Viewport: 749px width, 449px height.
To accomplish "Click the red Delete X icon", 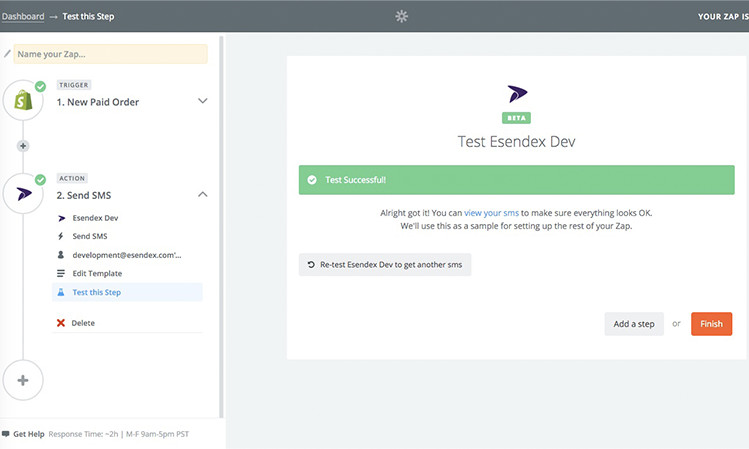I will click(x=61, y=323).
